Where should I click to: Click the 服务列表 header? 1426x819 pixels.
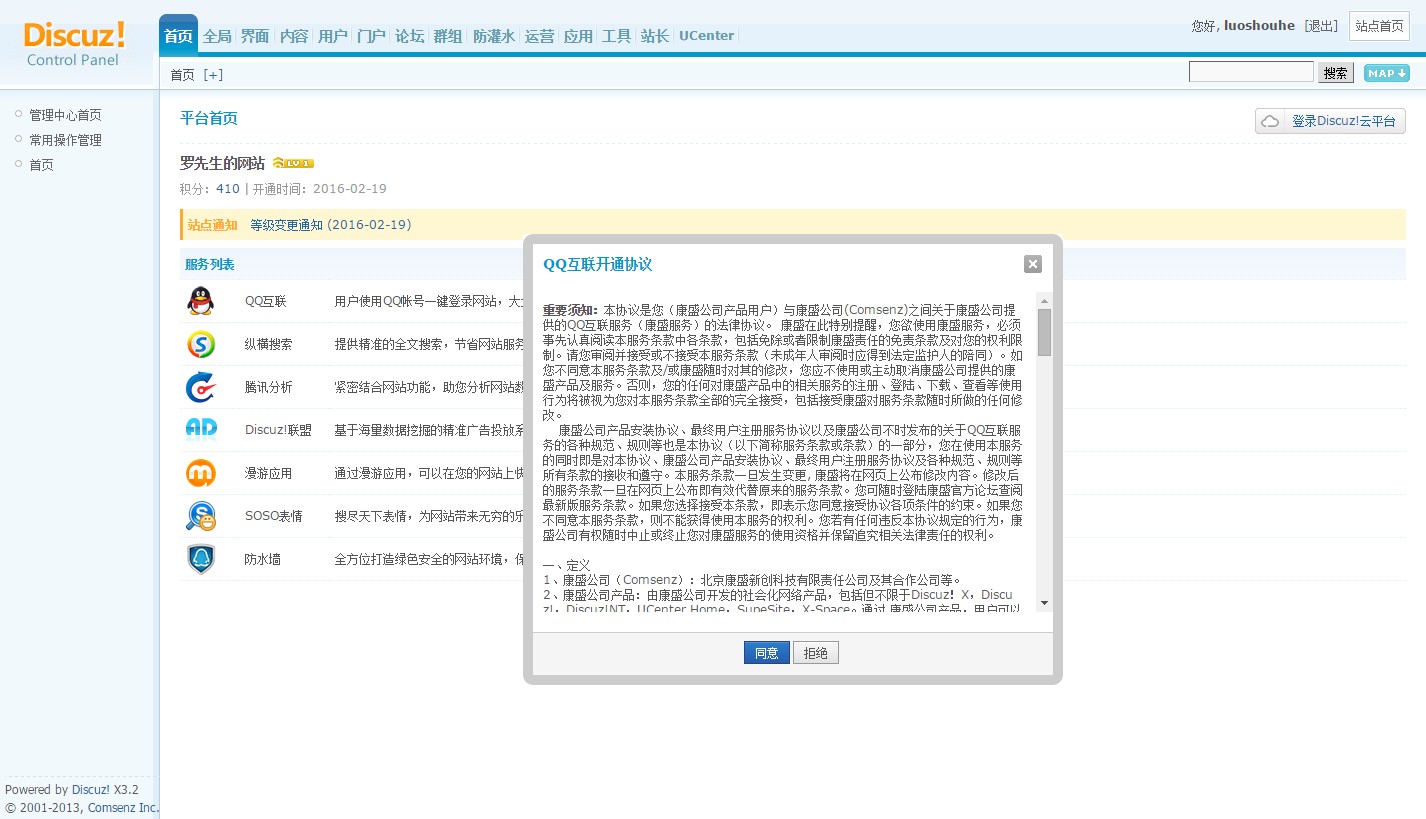point(210,265)
